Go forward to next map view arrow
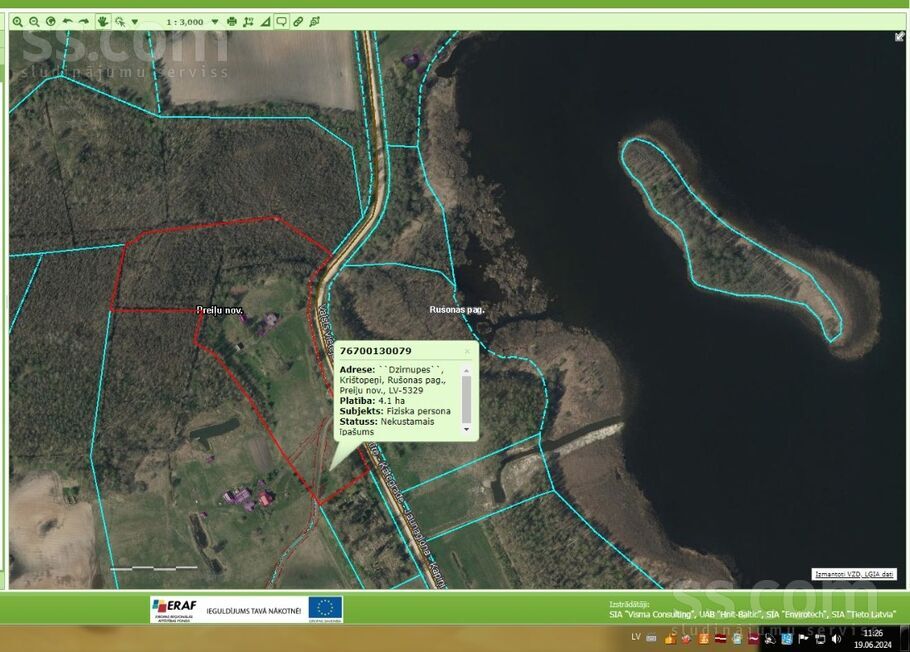 point(84,21)
